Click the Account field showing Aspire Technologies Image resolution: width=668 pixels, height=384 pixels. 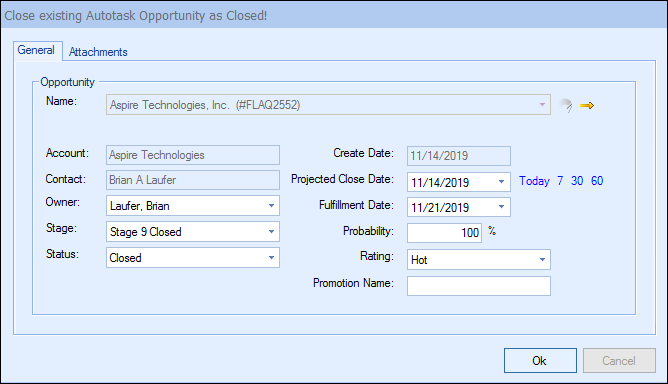pos(193,155)
